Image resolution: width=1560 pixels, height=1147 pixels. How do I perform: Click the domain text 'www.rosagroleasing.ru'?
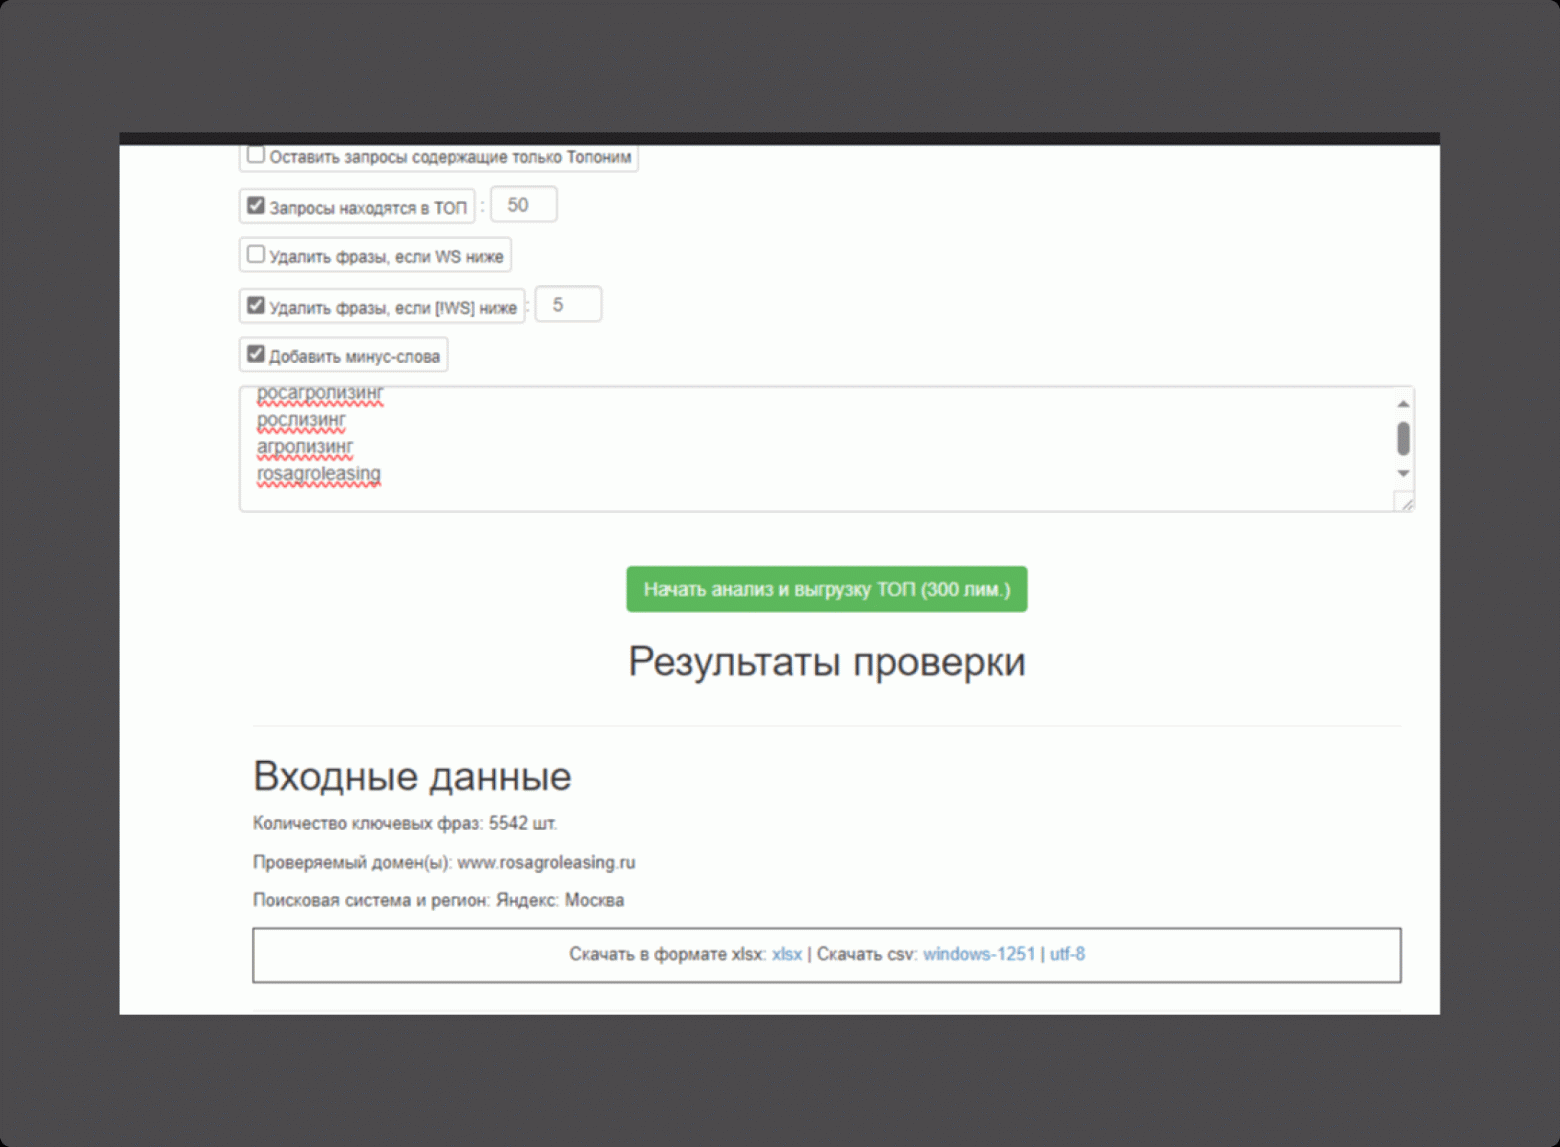[546, 862]
